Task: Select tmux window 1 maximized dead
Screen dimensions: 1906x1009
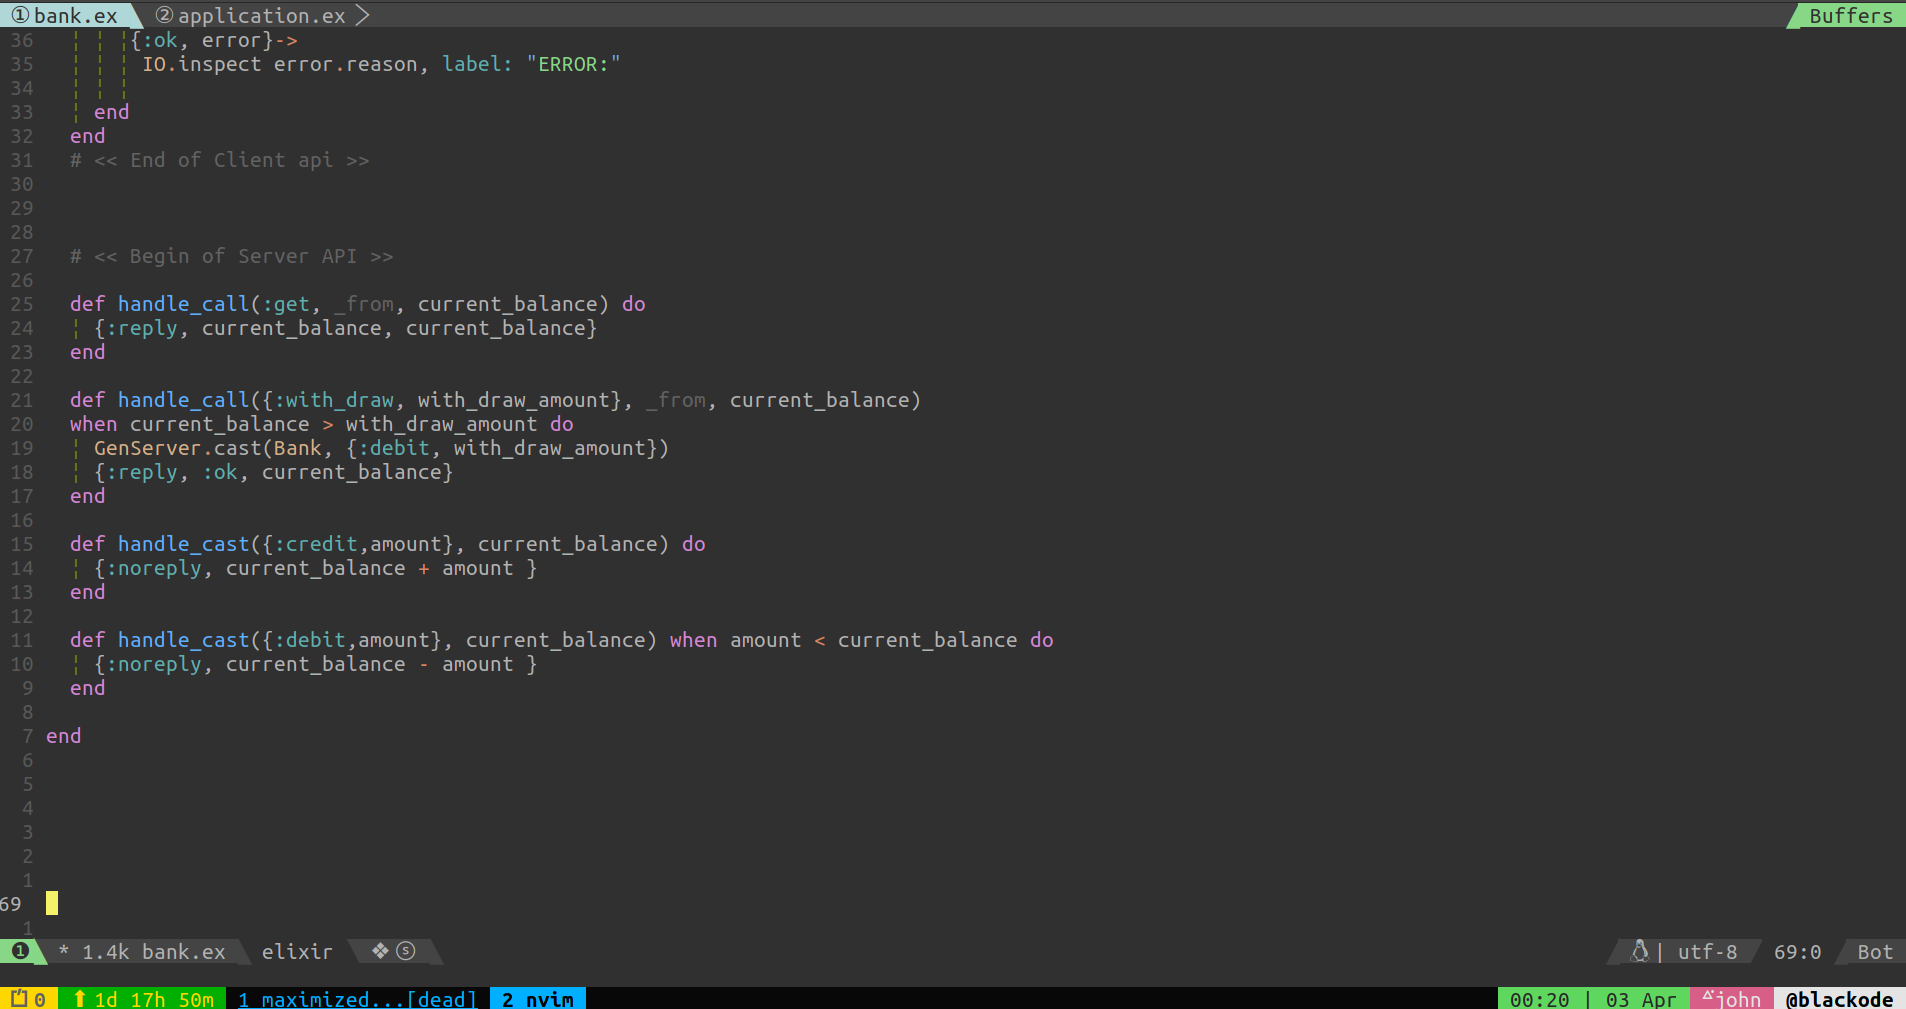Action: (x=357, y=999)
